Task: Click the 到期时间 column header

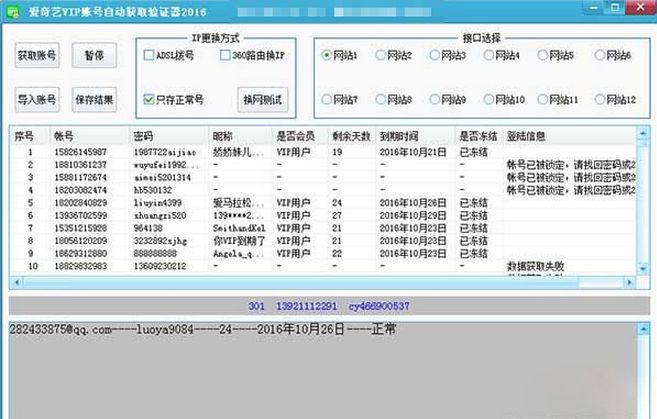Action: tap(416, 136)
